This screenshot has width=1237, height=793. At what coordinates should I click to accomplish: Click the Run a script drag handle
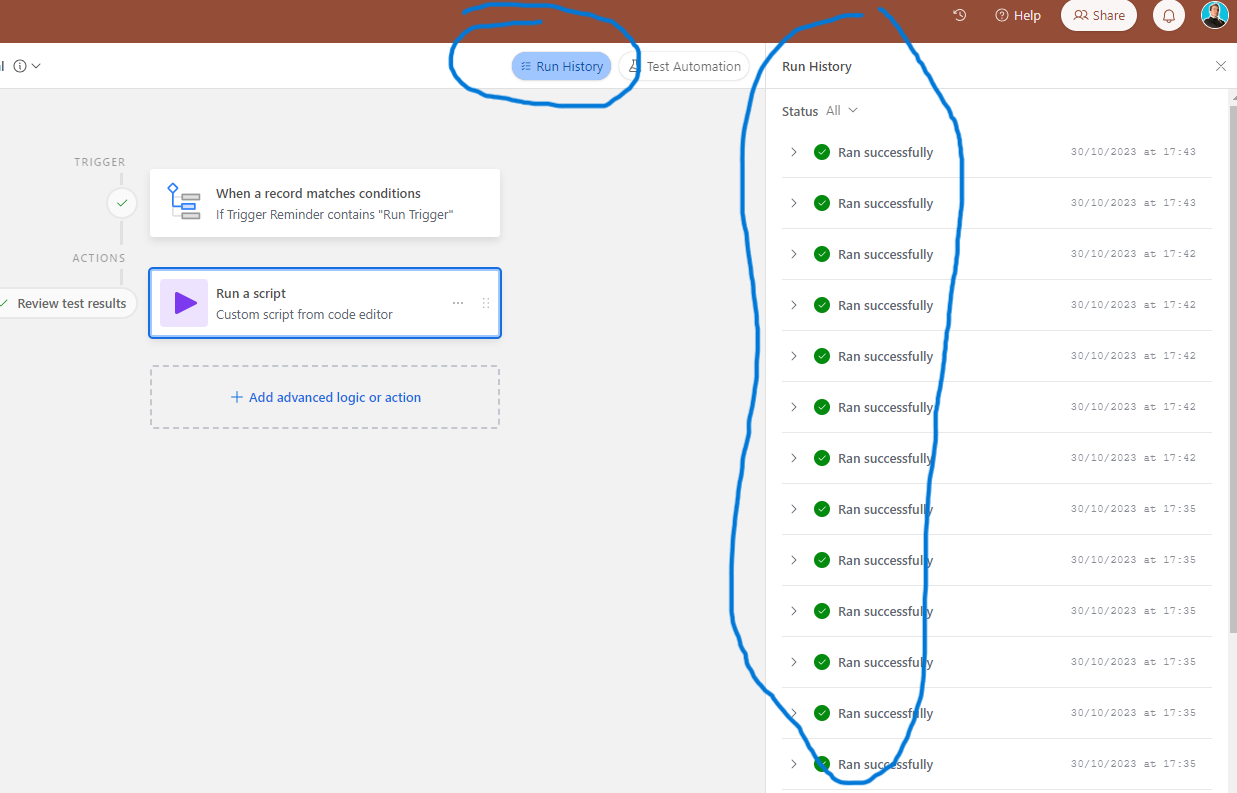point(486,303)
